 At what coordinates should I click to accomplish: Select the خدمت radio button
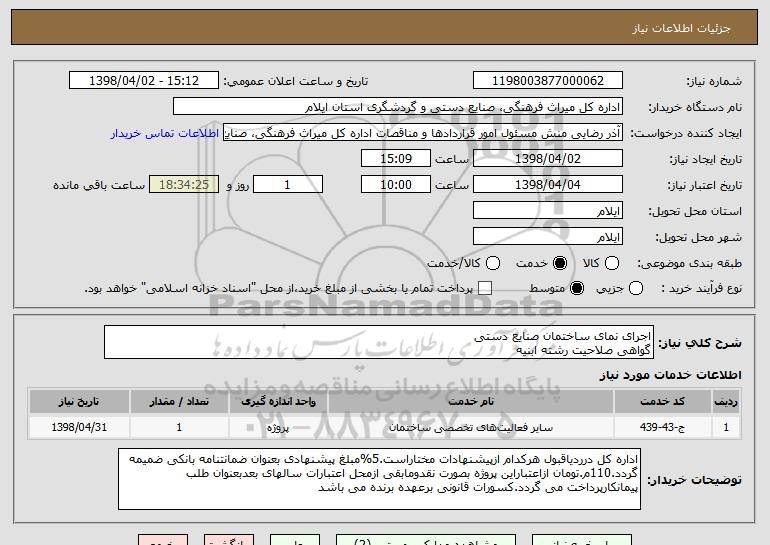point(560,263)
